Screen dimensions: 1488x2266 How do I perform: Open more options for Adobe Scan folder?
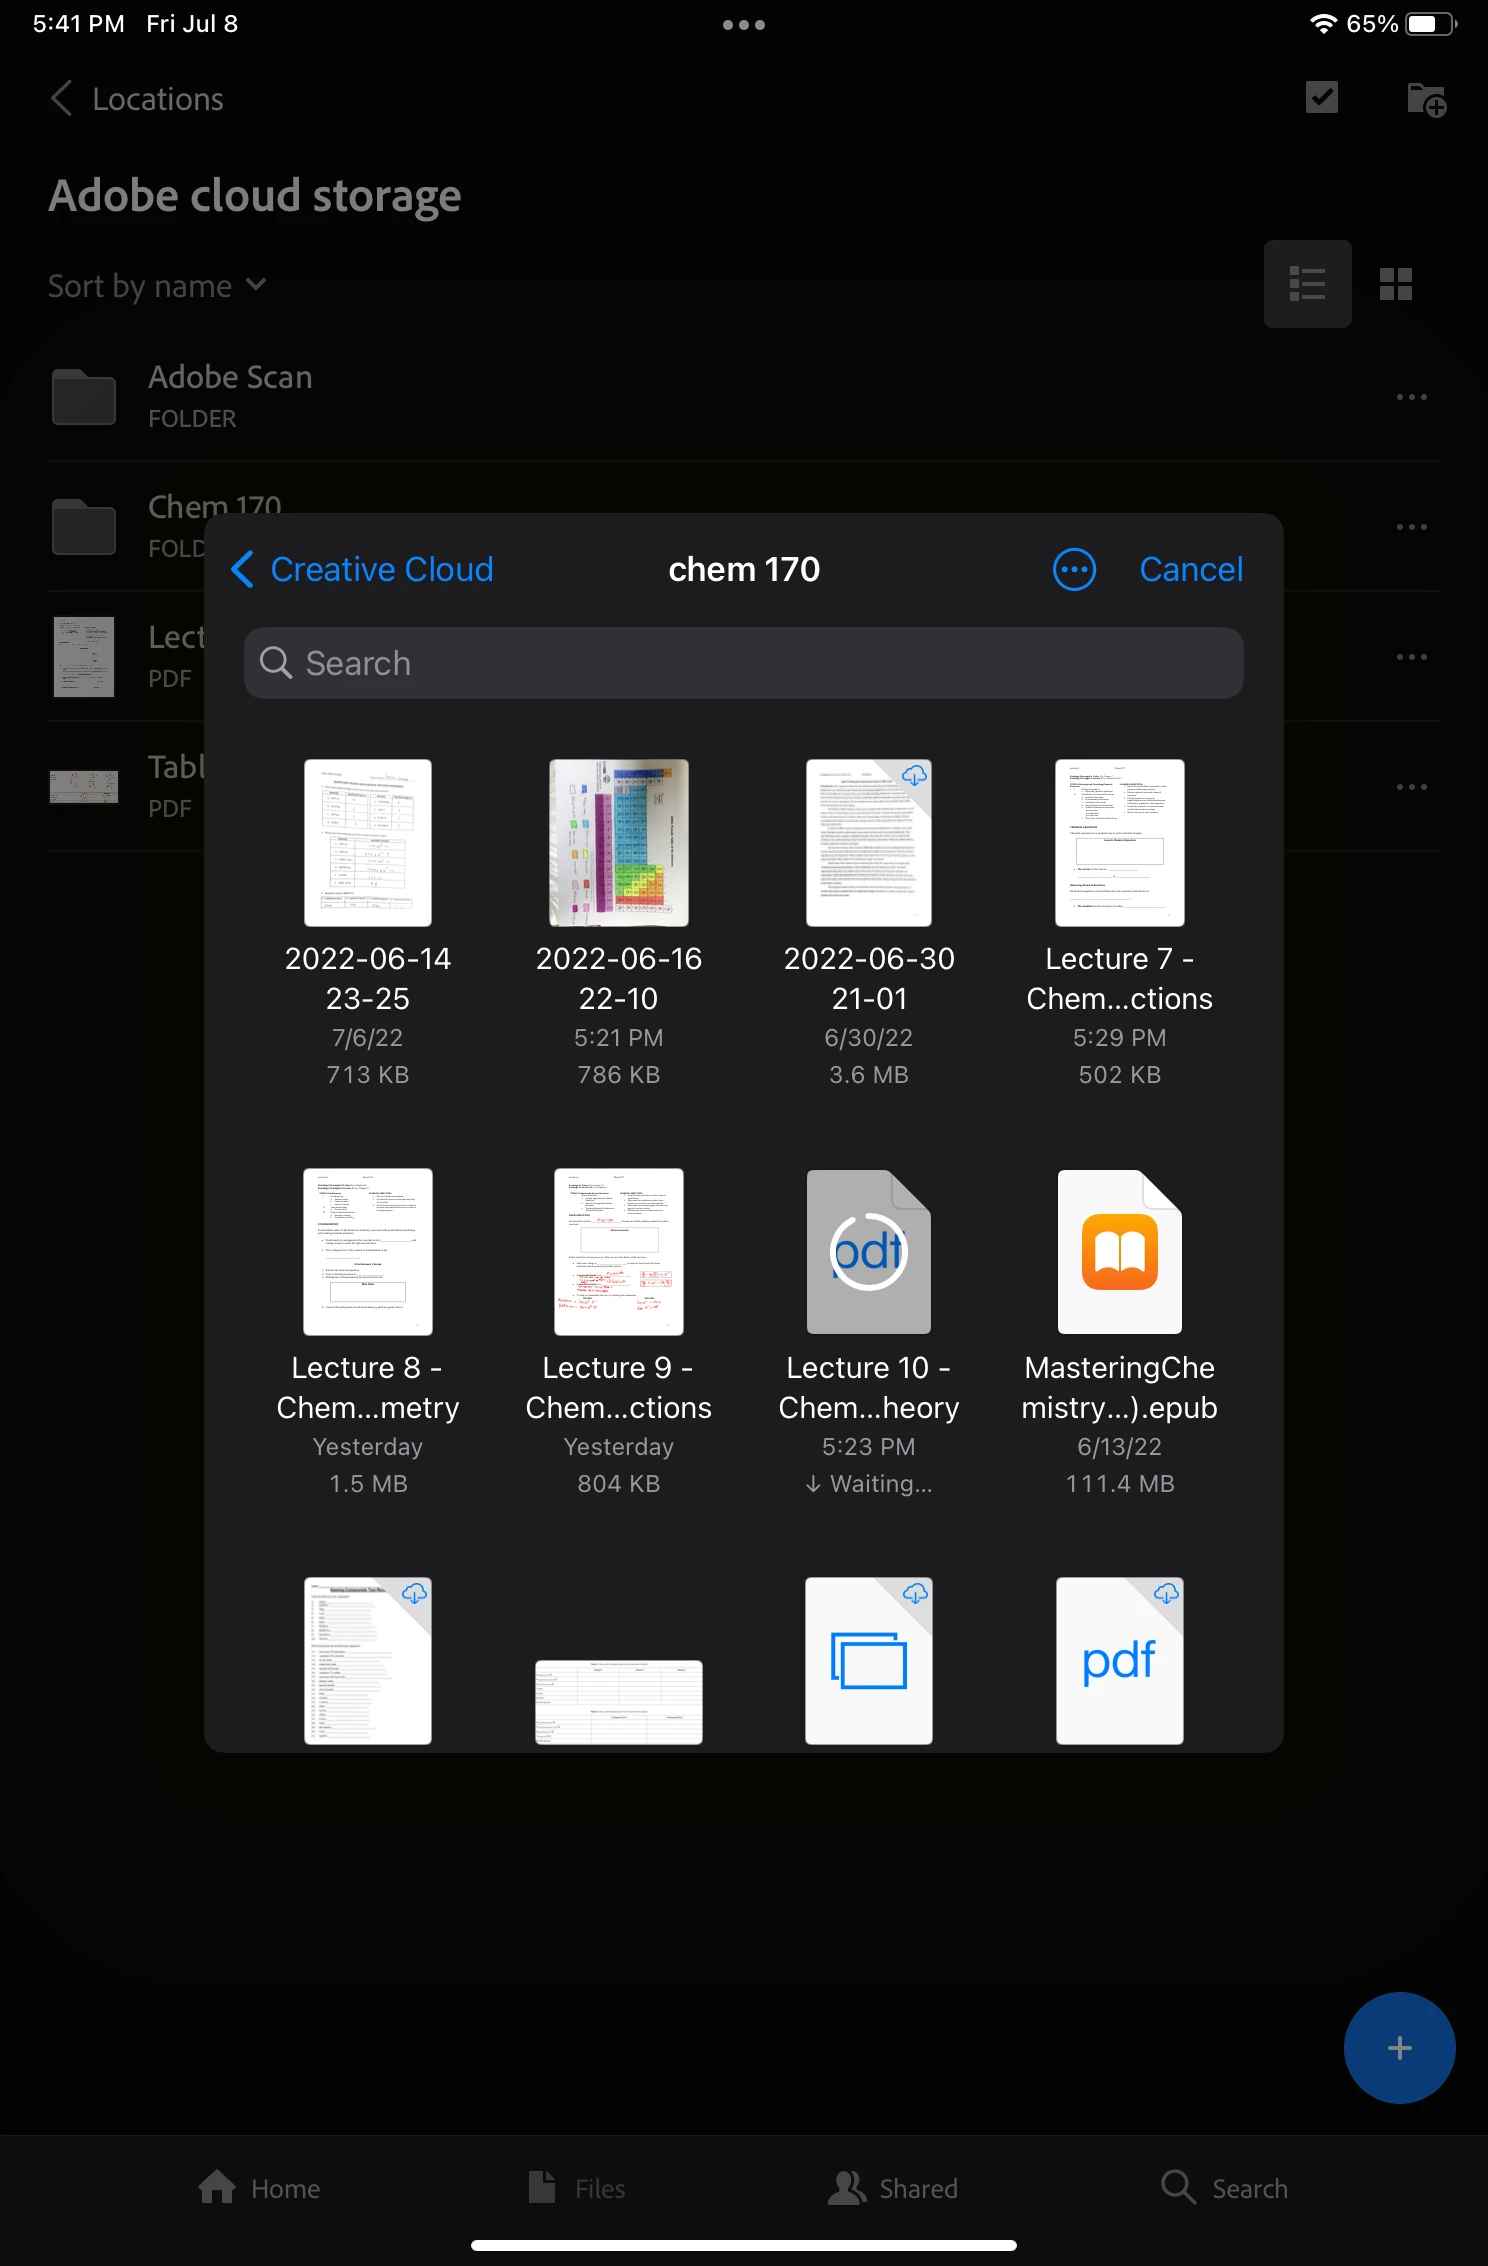pos(1411,397)
